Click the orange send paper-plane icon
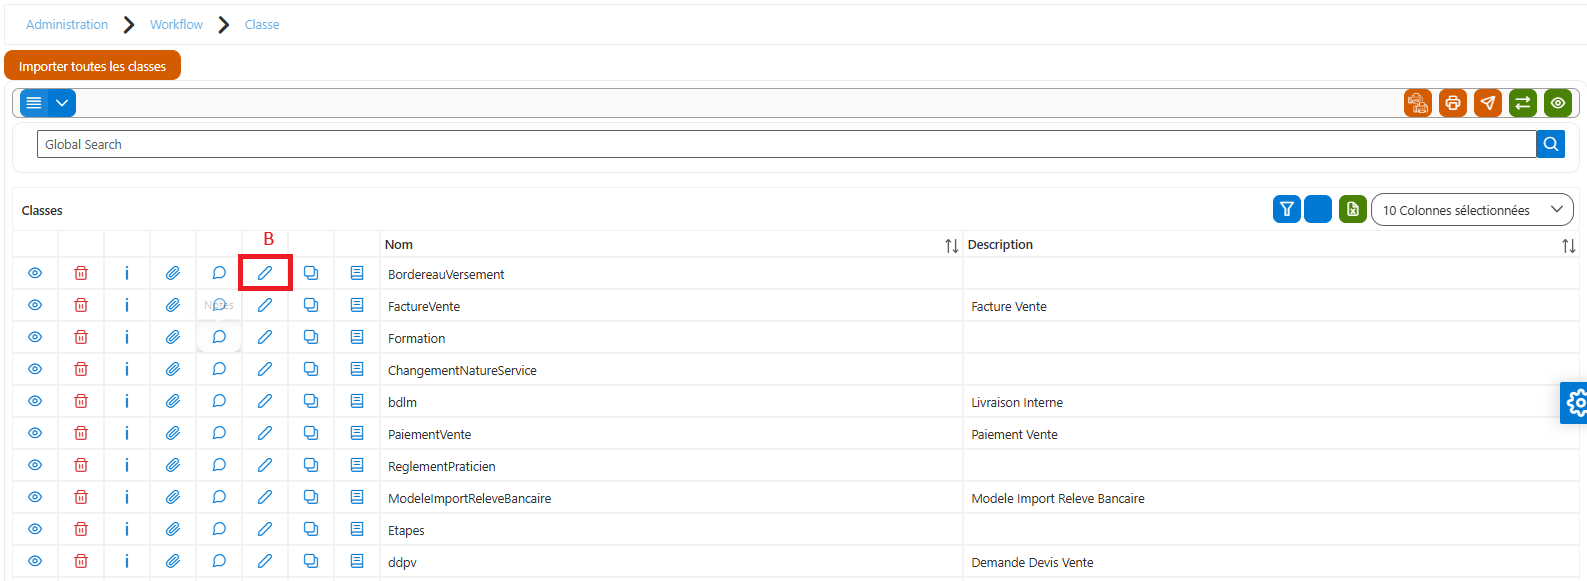Screen dimensions: 1587x581 1488,103
